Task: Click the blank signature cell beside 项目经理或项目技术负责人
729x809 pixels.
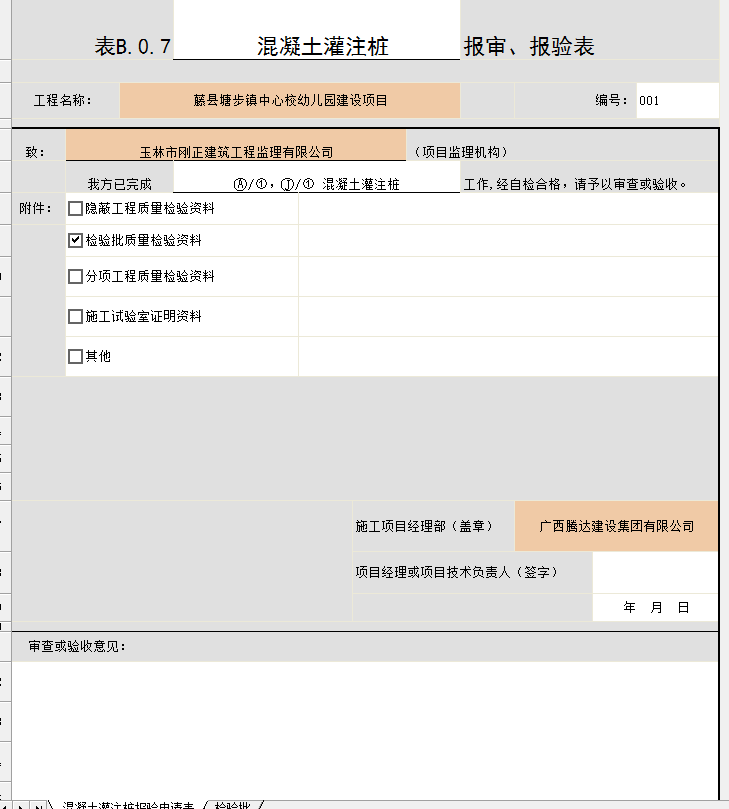Action: pos(655,572)
